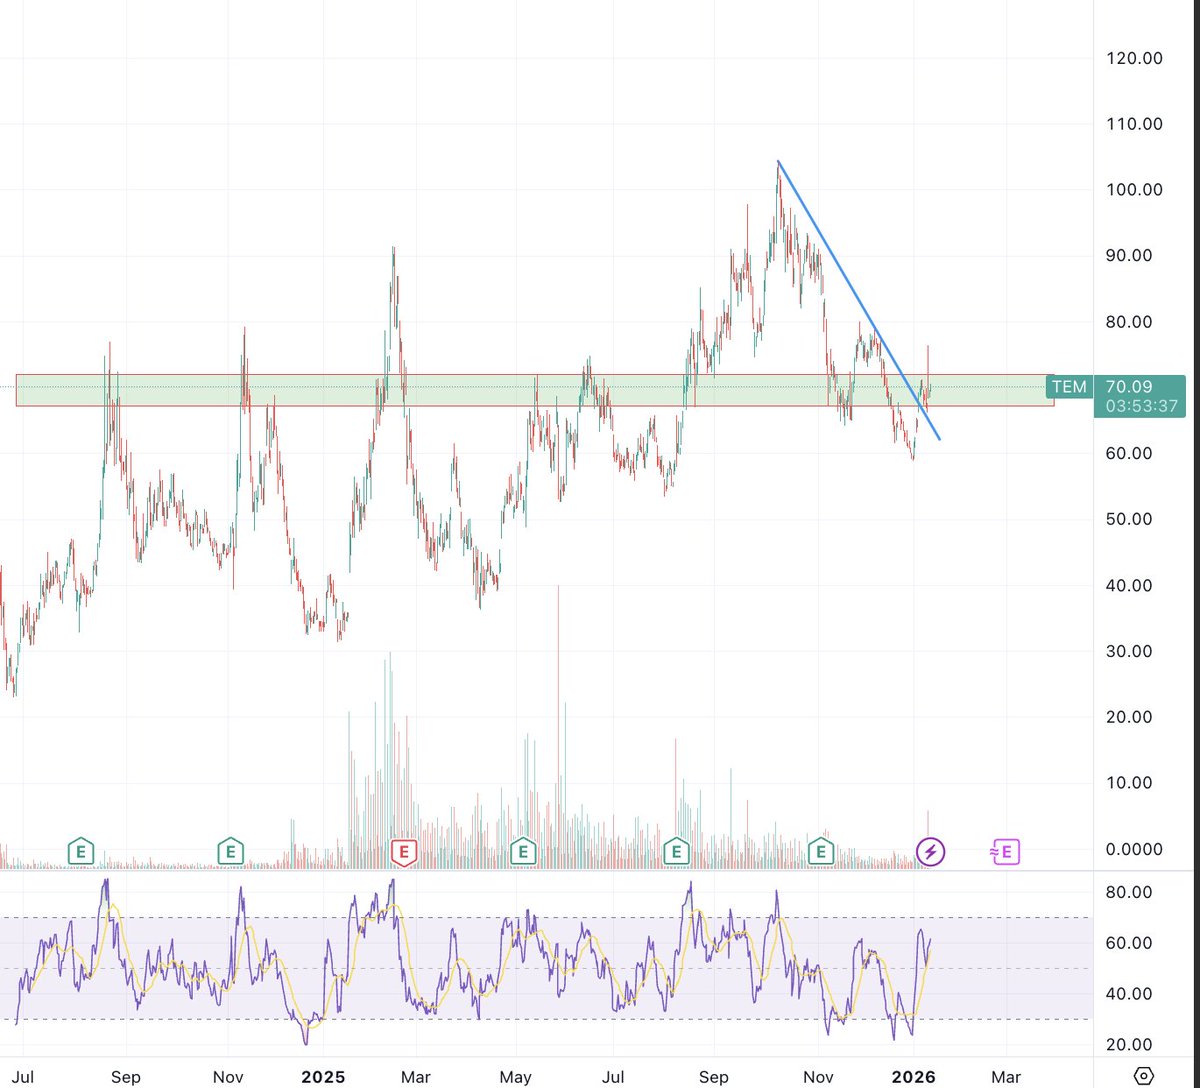Click the 80.00 value on the price scale
Image resolution: width=1200 pixels, height=1088 pixels.
coord(1129,322)
